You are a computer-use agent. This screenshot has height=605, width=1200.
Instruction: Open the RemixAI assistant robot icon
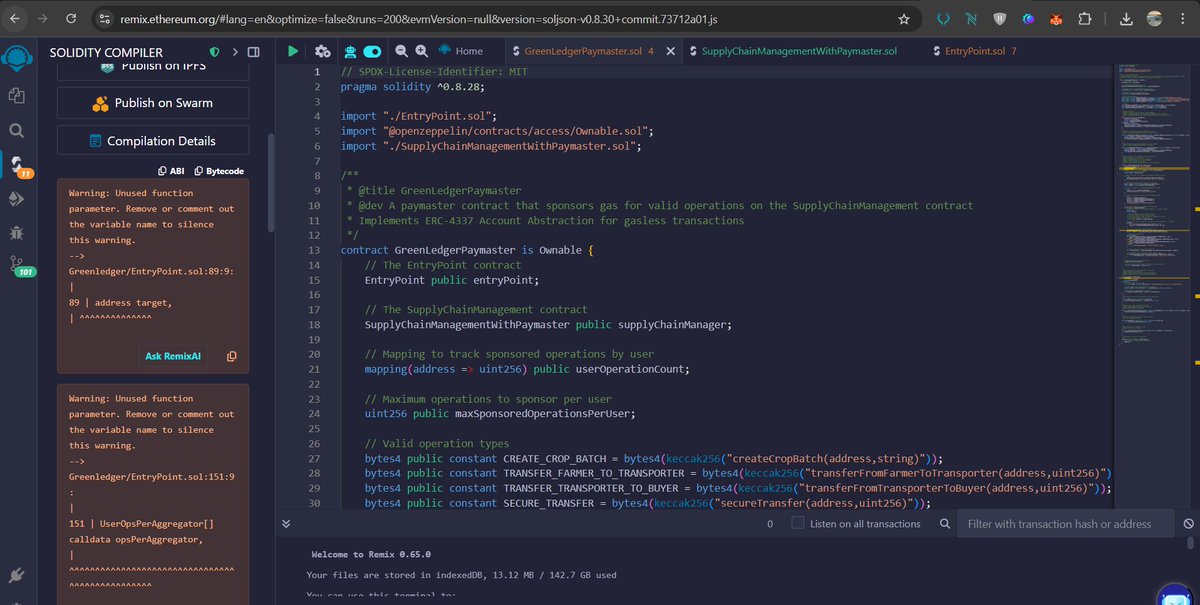[350, 51]
